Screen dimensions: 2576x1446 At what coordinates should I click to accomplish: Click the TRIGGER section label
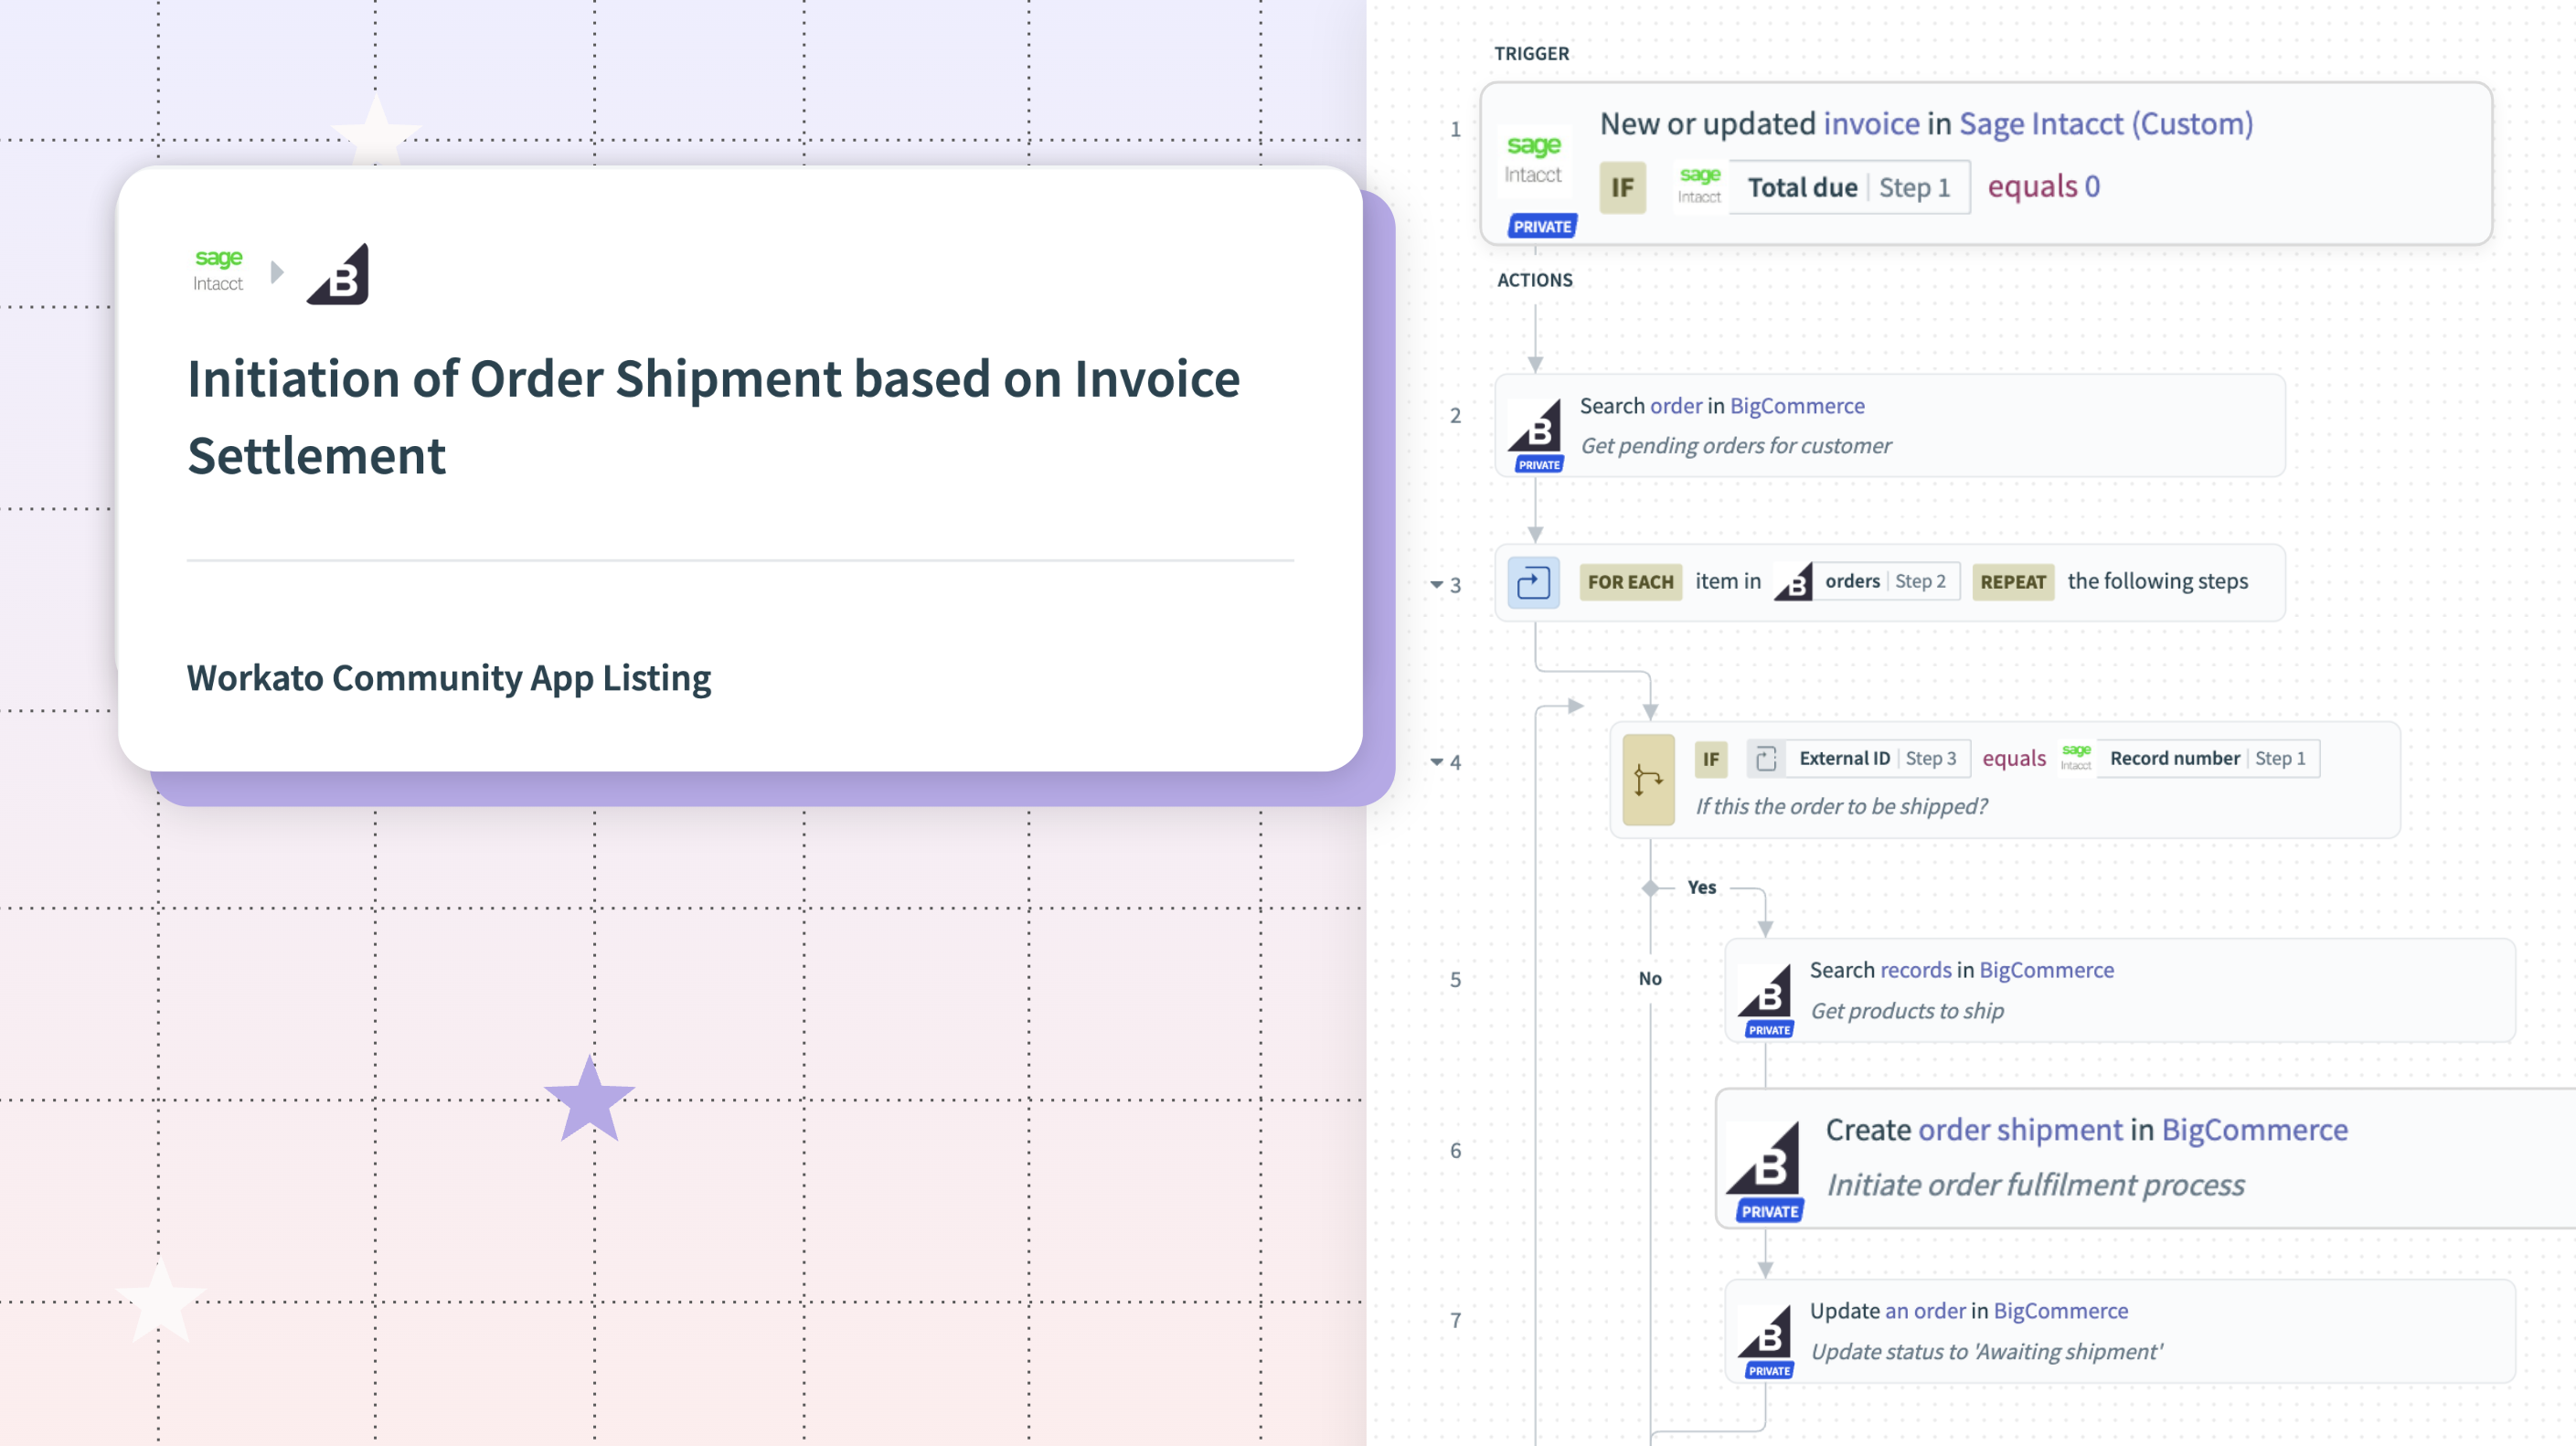(1531, 54)
